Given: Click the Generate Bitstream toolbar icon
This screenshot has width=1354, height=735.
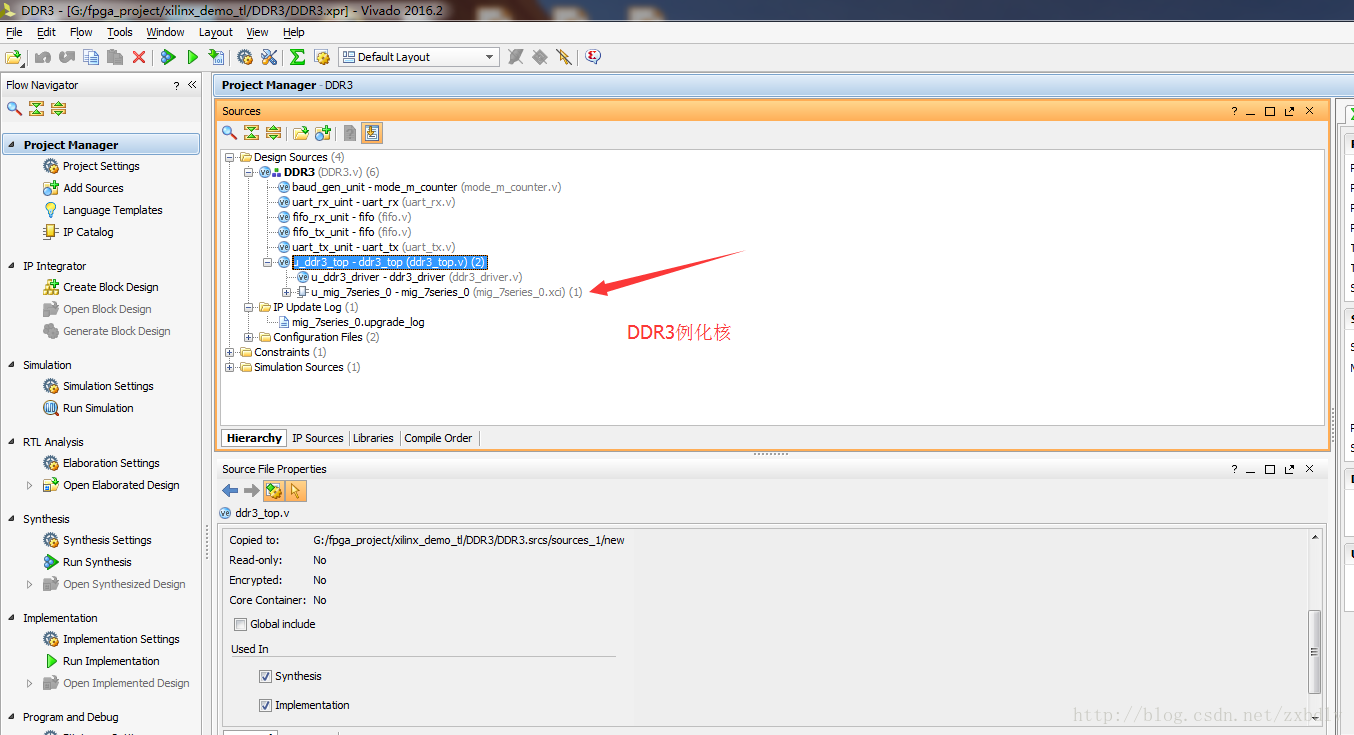Looking at the screenshot, I should click(215, 57).
